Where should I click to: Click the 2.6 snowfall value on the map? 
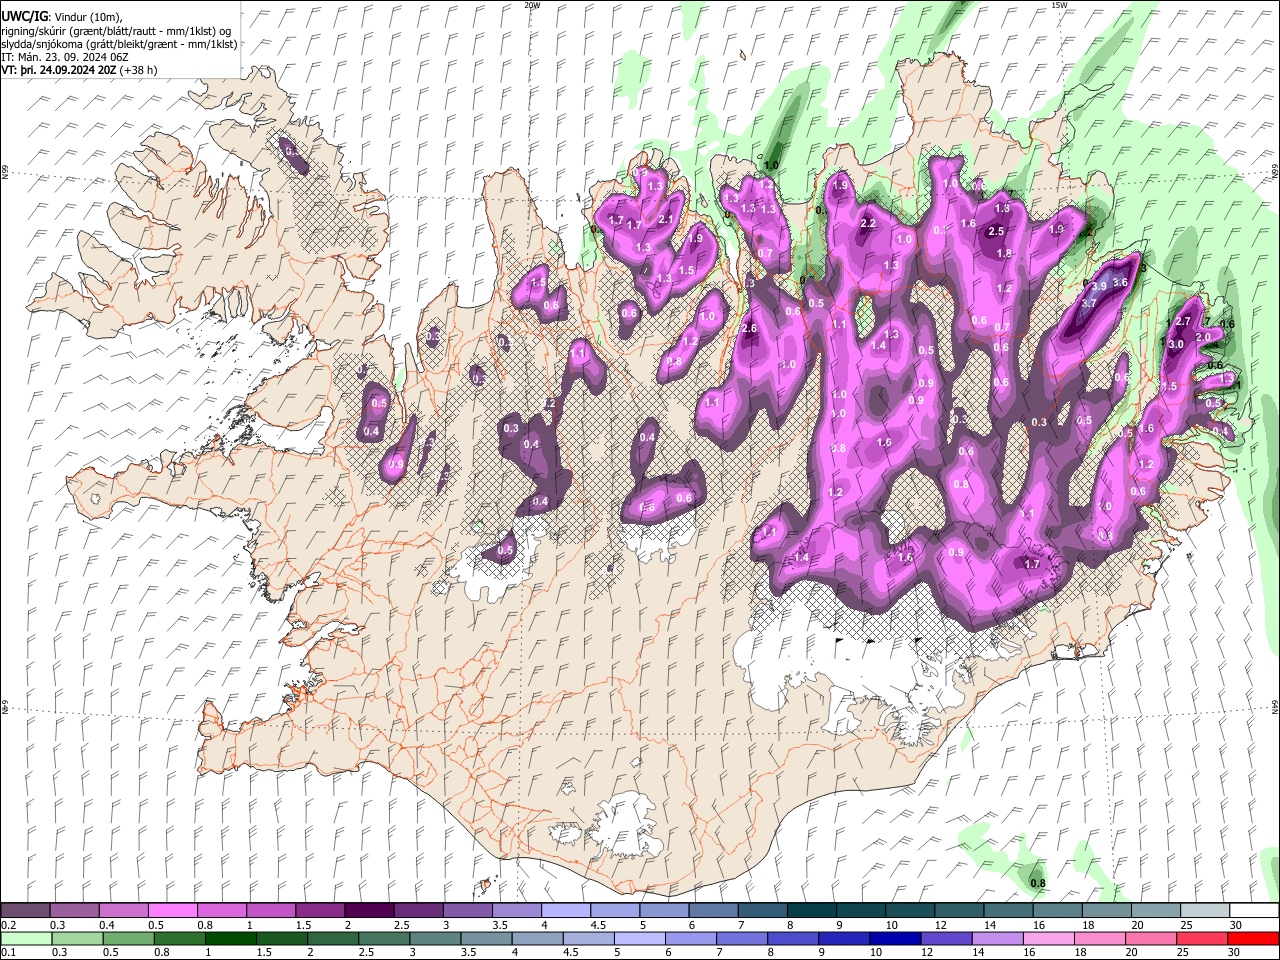(x=749, y=329)
